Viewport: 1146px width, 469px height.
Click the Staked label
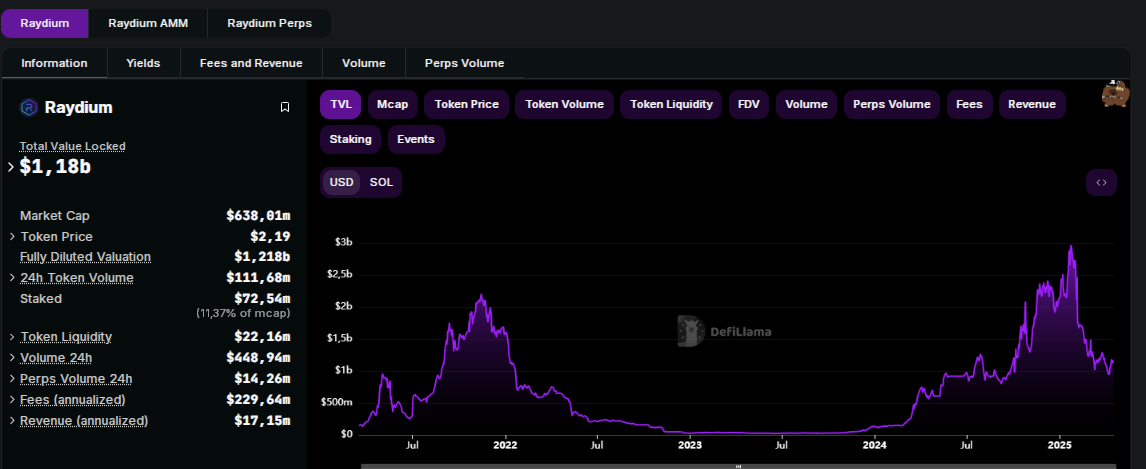41,299
